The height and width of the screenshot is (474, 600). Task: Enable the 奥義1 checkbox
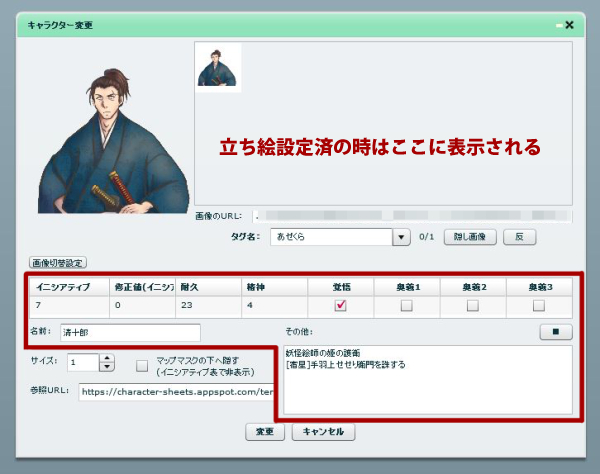point(406,305)
